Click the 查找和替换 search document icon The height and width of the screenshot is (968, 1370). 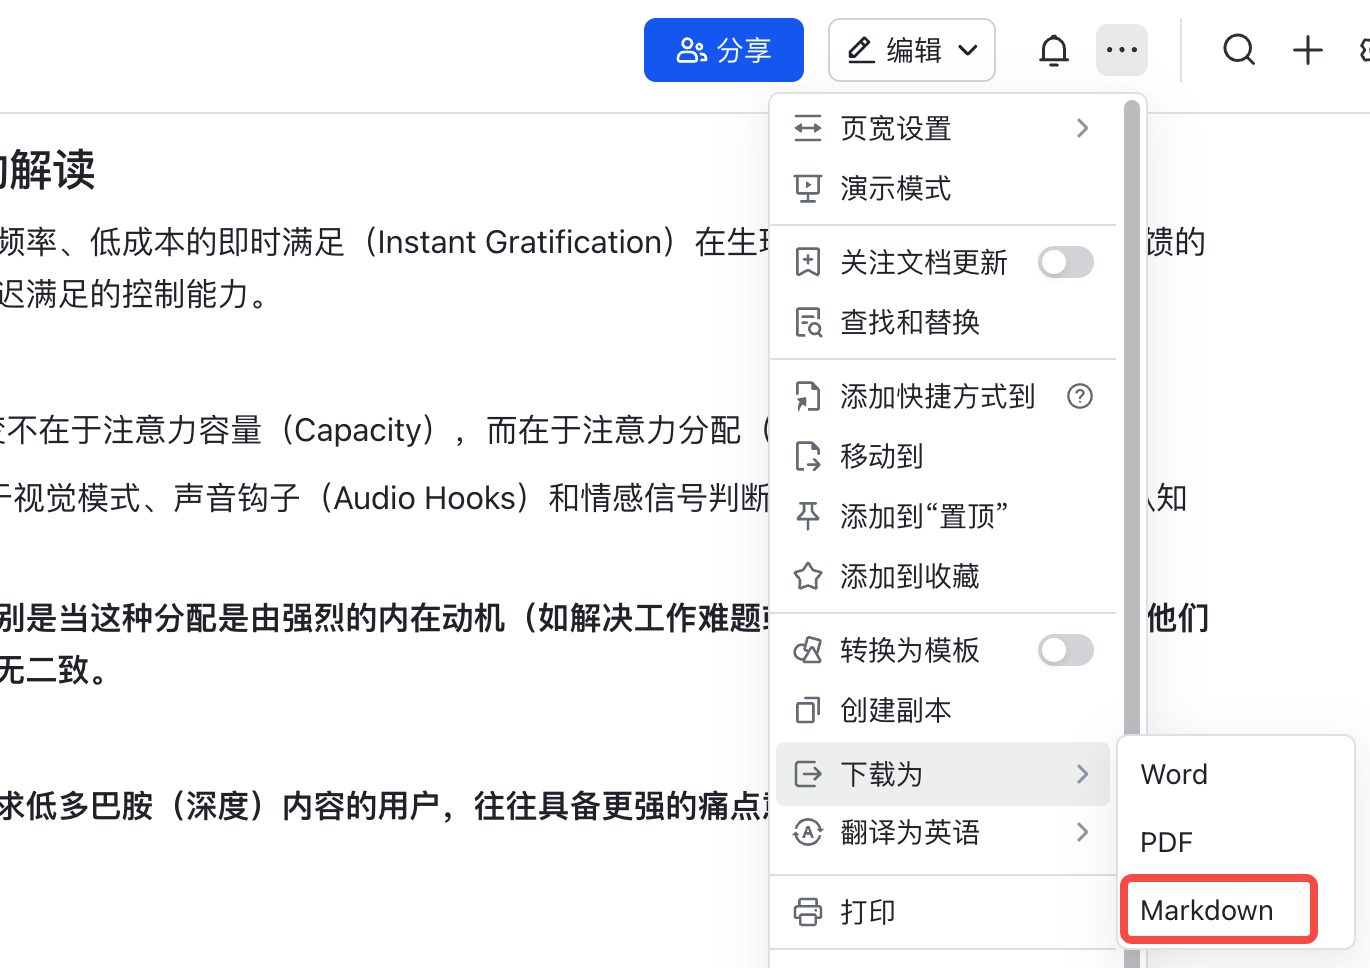808,322
